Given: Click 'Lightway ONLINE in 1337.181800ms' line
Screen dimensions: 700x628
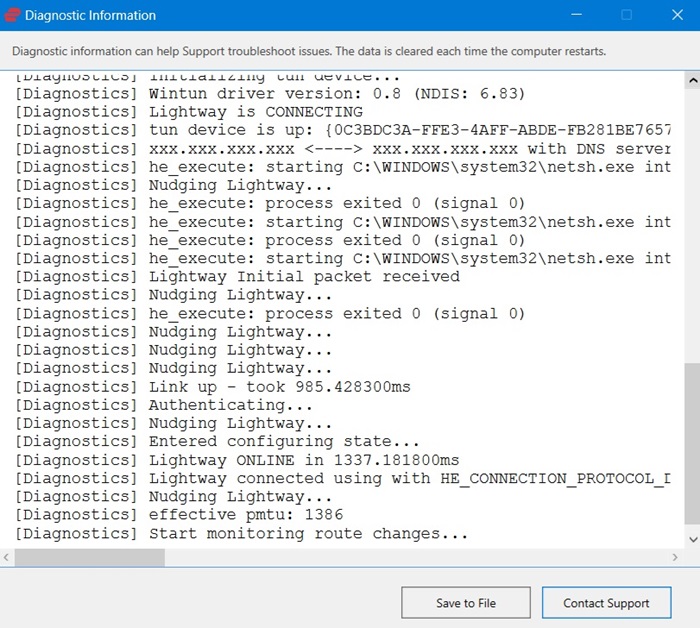Looking at the screenshot, I should pyautogui.click(x=237, y=460).
